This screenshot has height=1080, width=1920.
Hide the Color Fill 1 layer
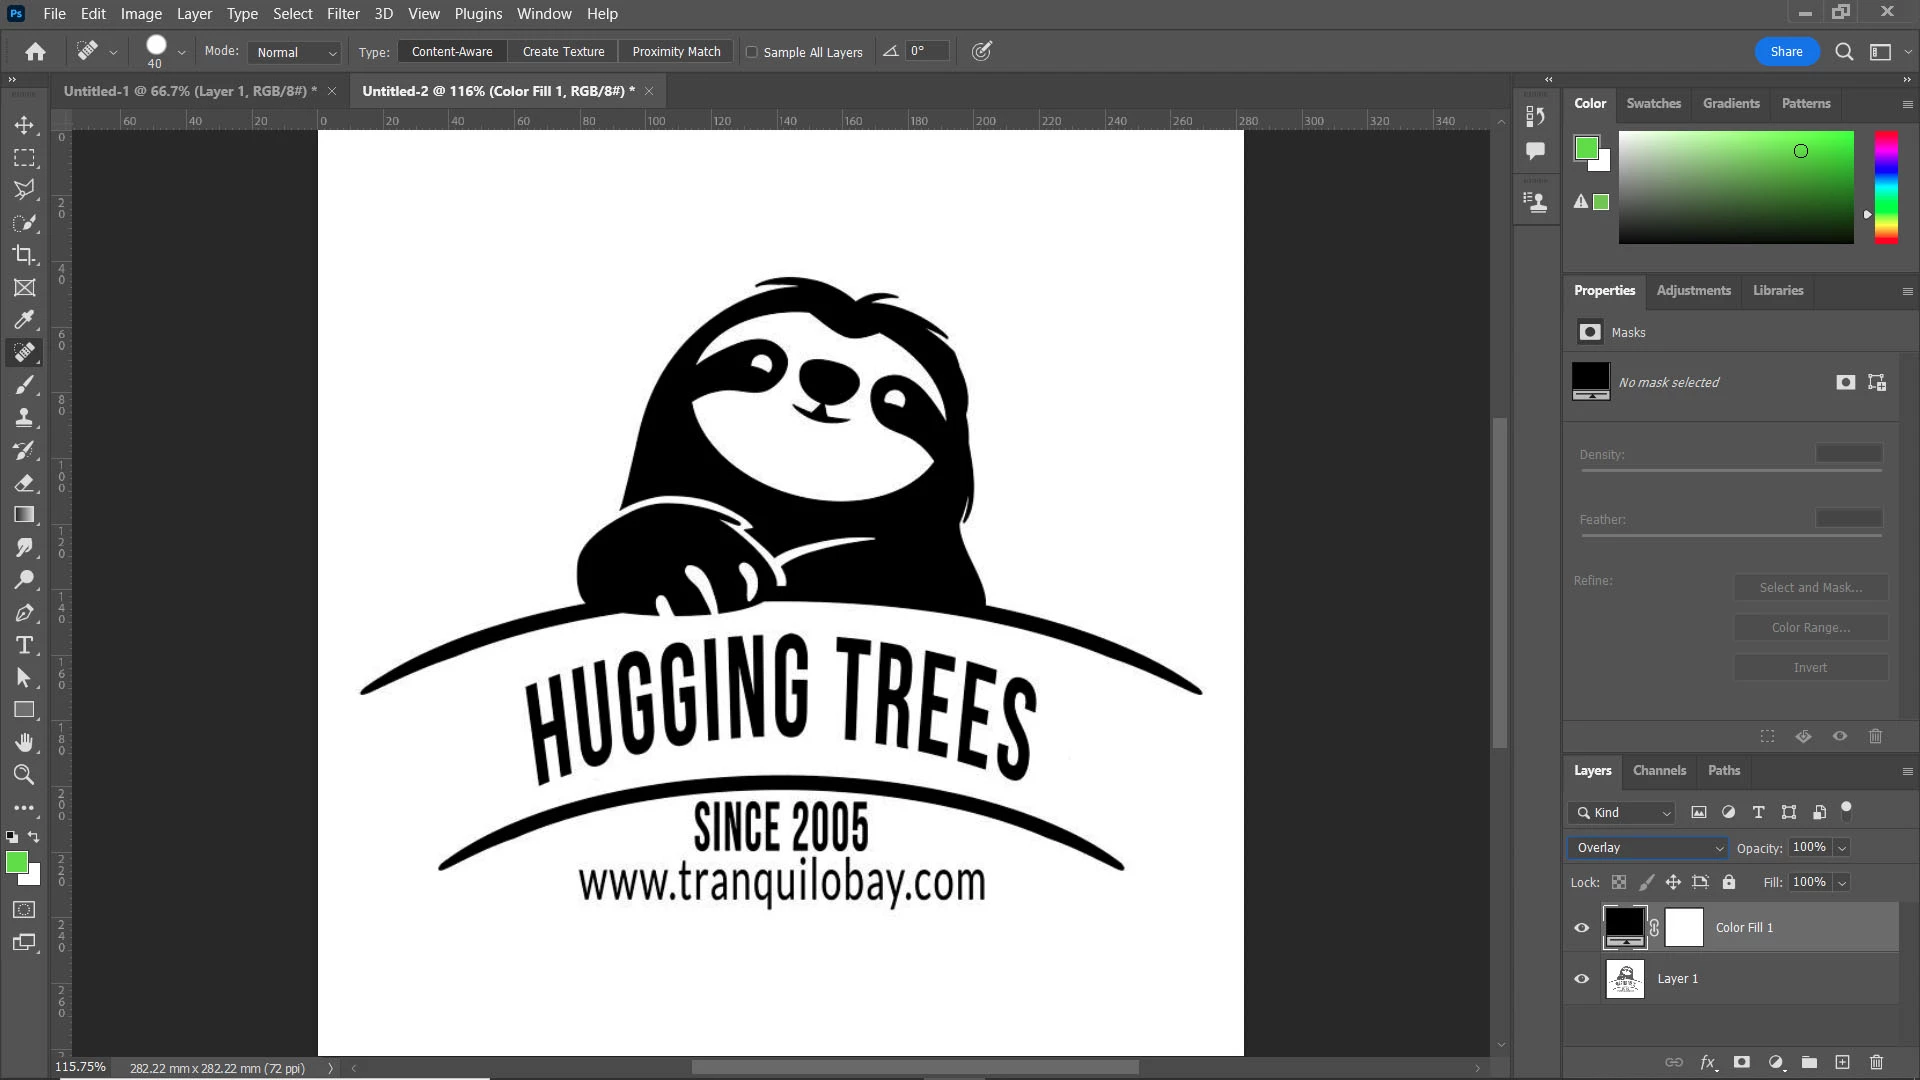pos(1582,928)
